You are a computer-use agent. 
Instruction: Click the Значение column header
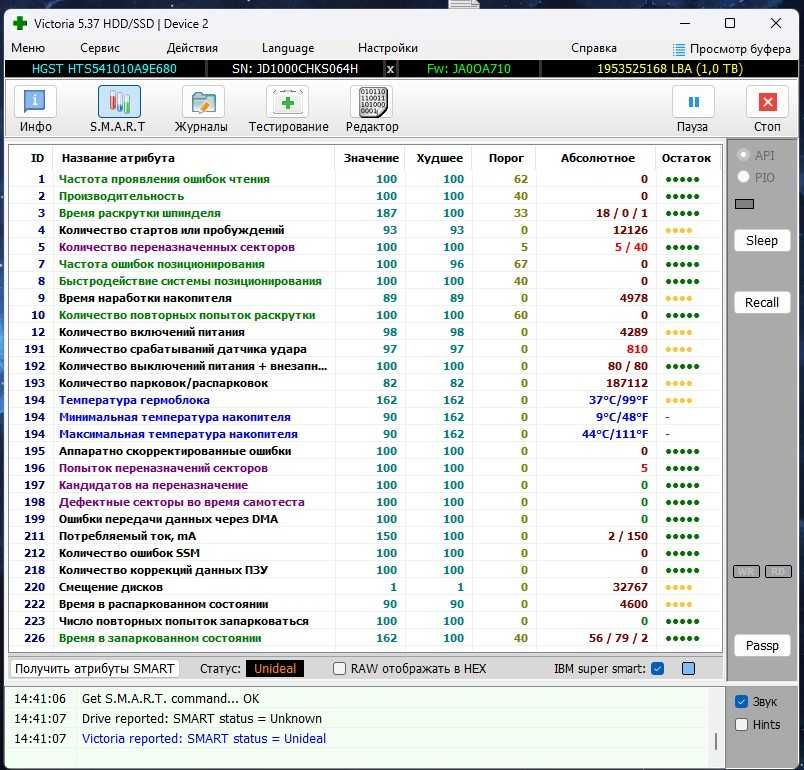371,158
